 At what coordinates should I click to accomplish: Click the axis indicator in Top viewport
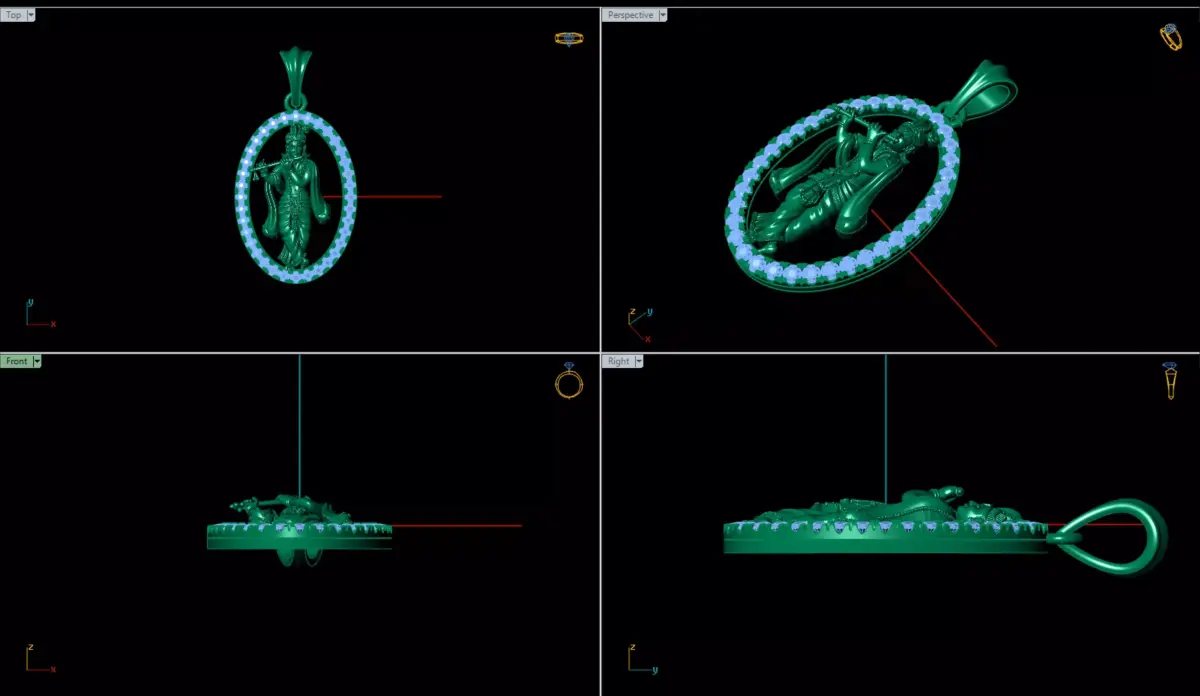(40, 313)
